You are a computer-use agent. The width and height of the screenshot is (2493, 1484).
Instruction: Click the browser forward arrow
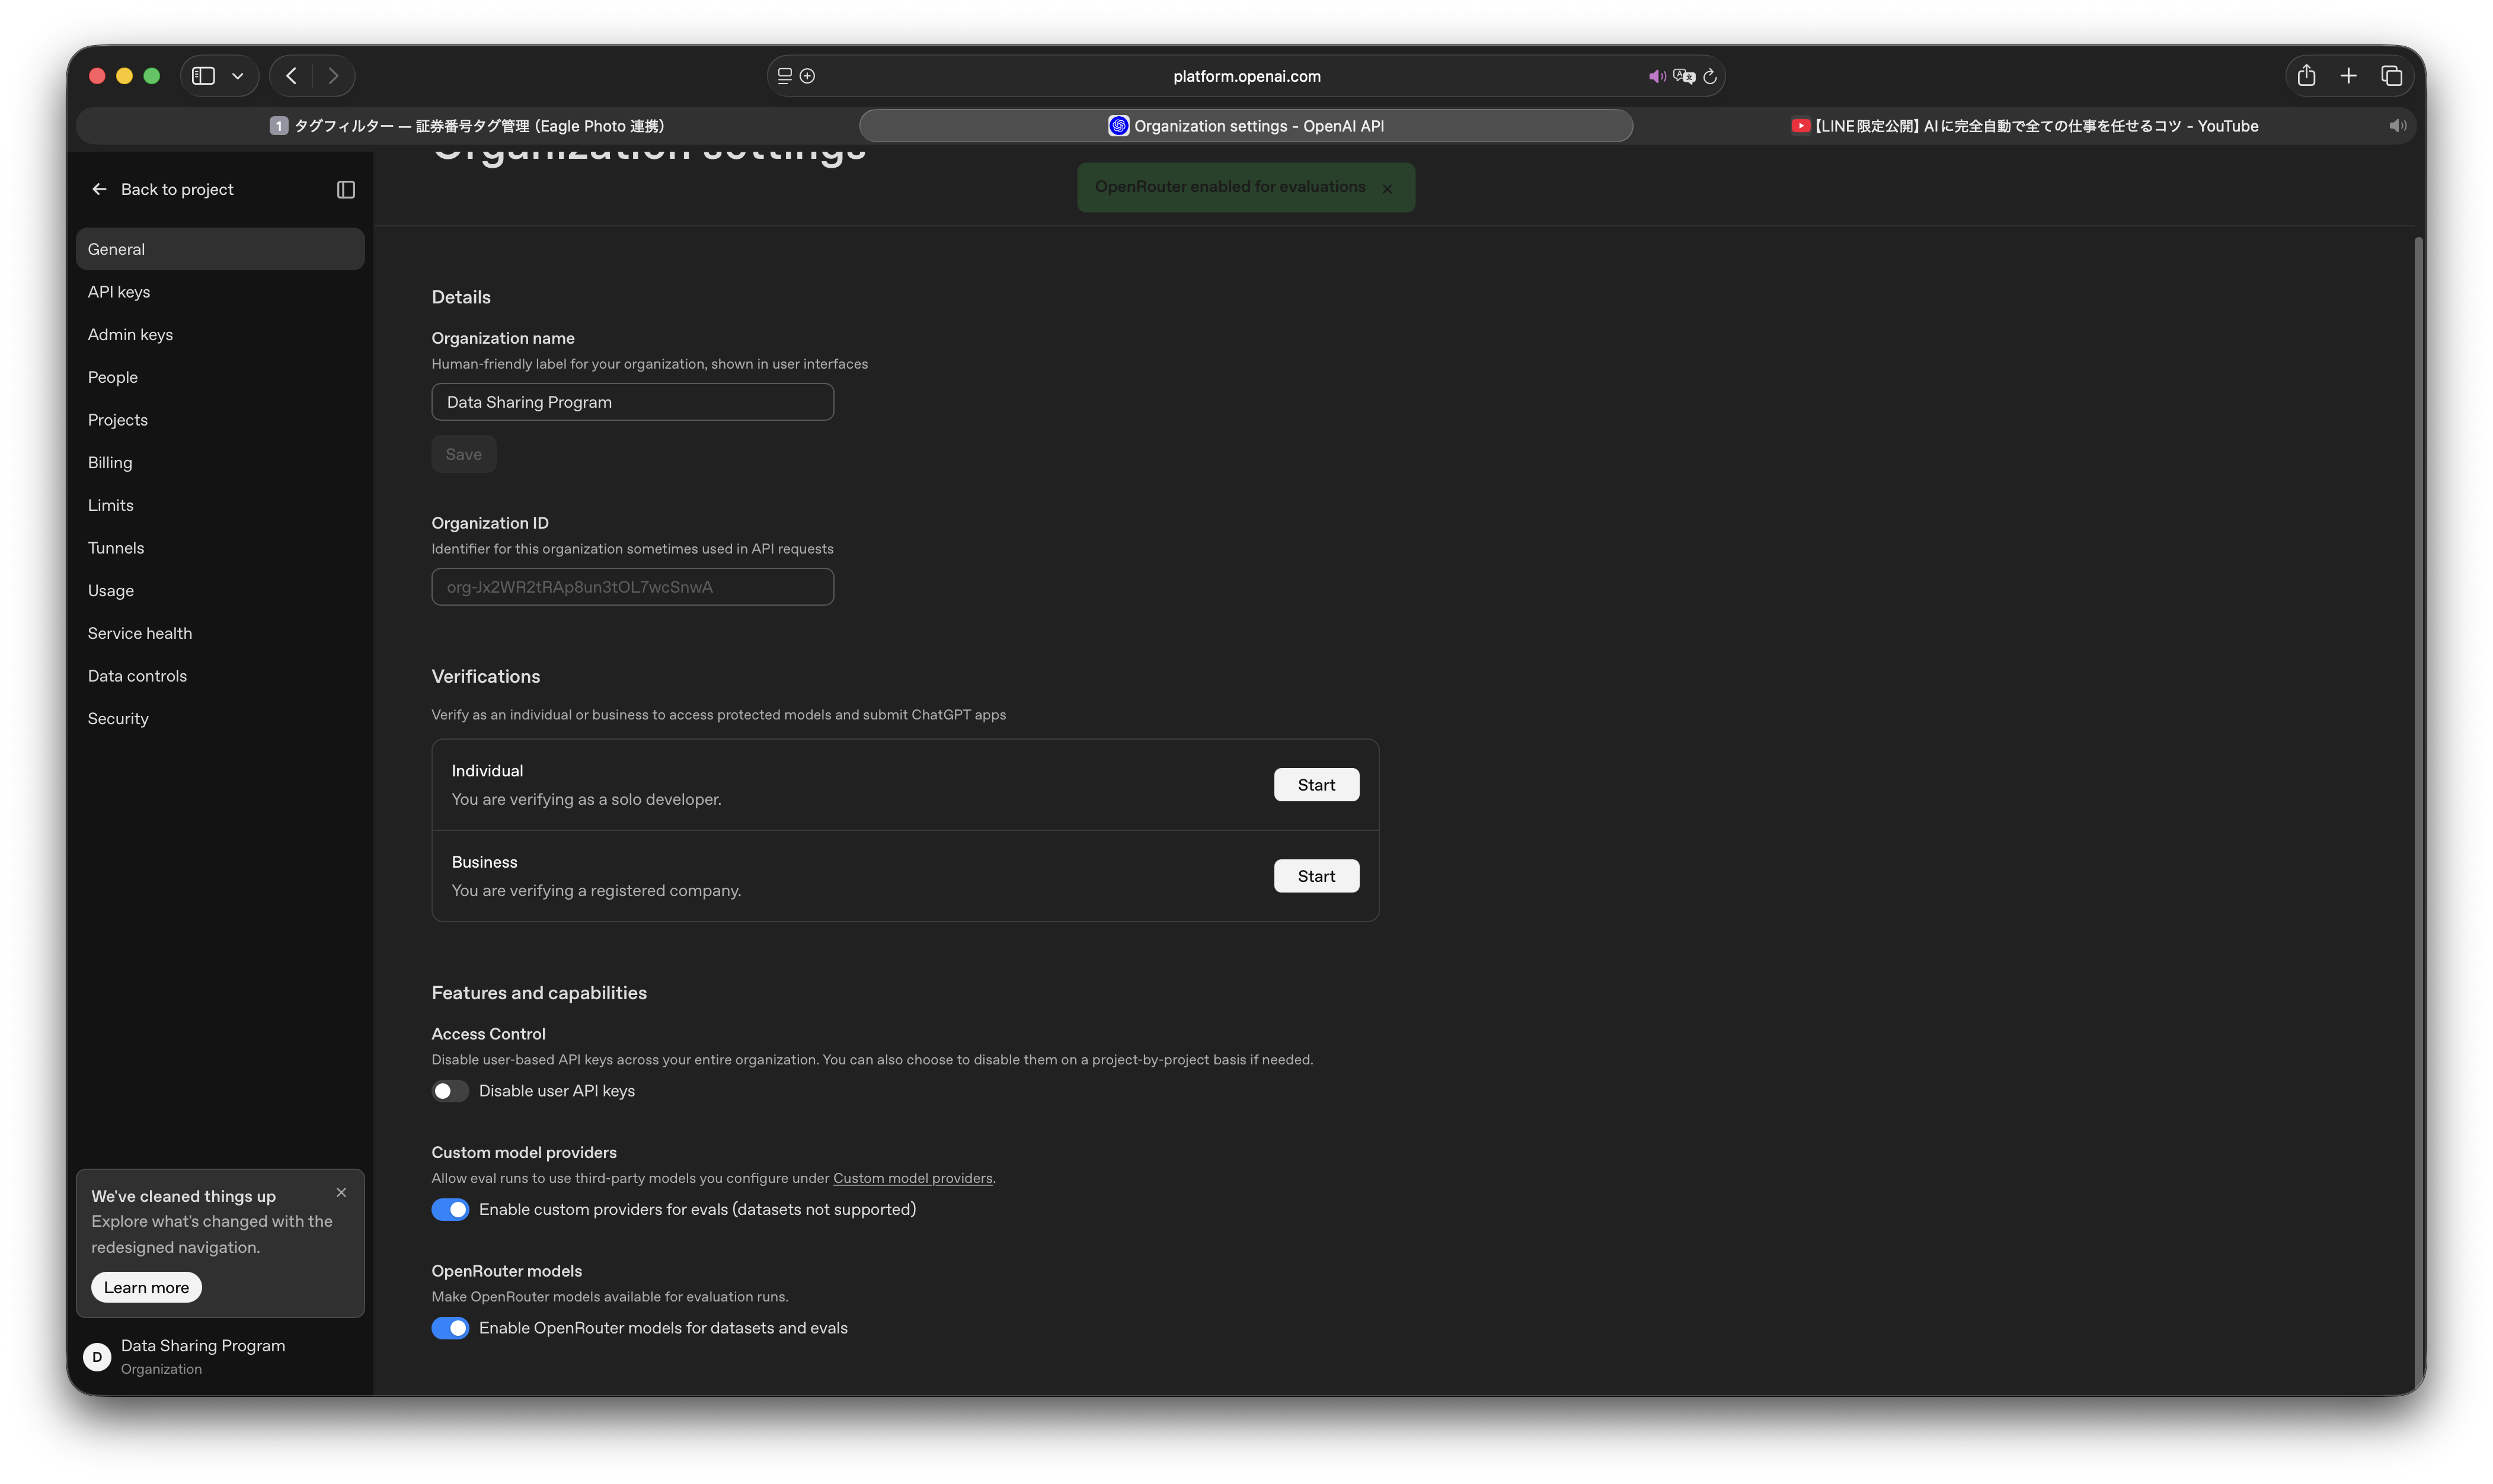[x=334, y=76]
